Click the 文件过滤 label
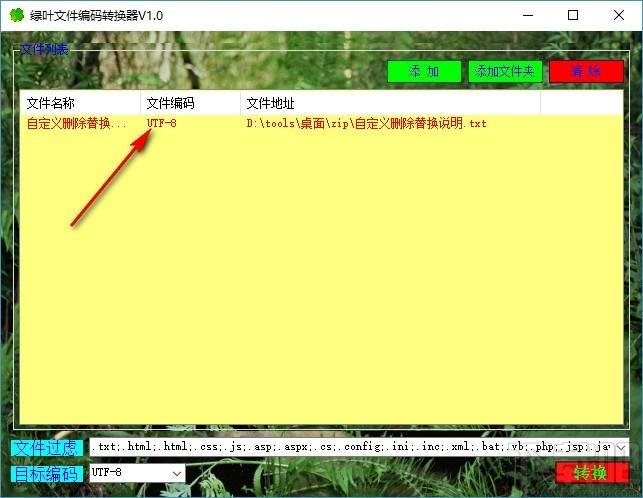The image size is (643, 498). (47, 448)
